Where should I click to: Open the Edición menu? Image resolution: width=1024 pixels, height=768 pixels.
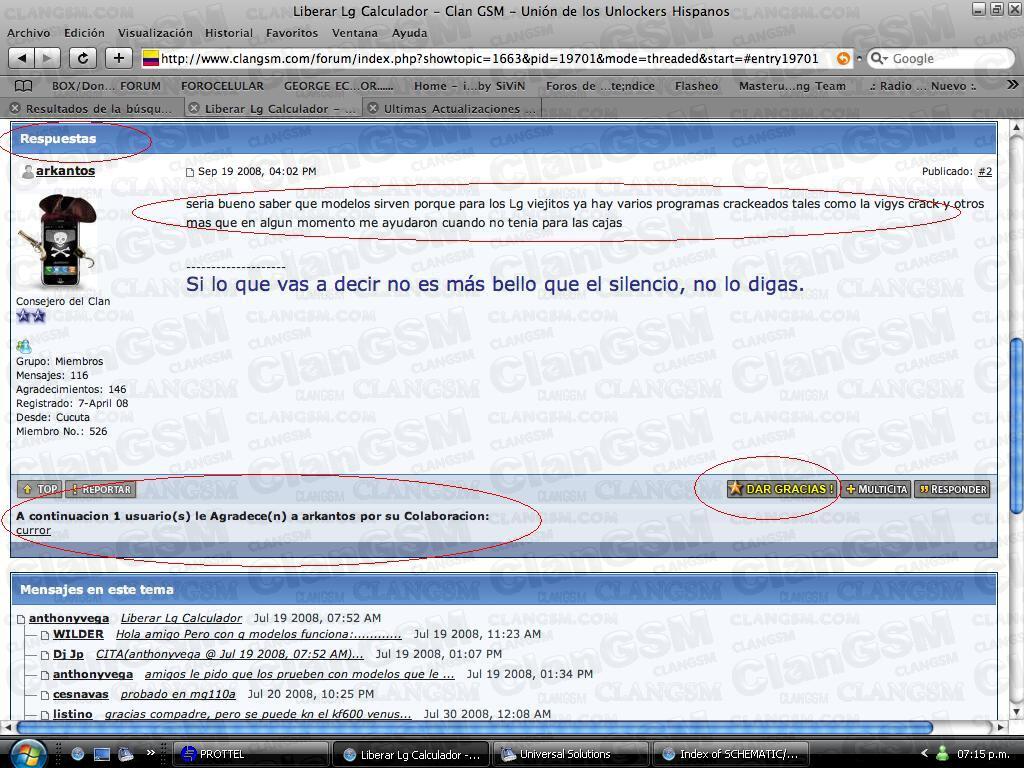point(84,33)
